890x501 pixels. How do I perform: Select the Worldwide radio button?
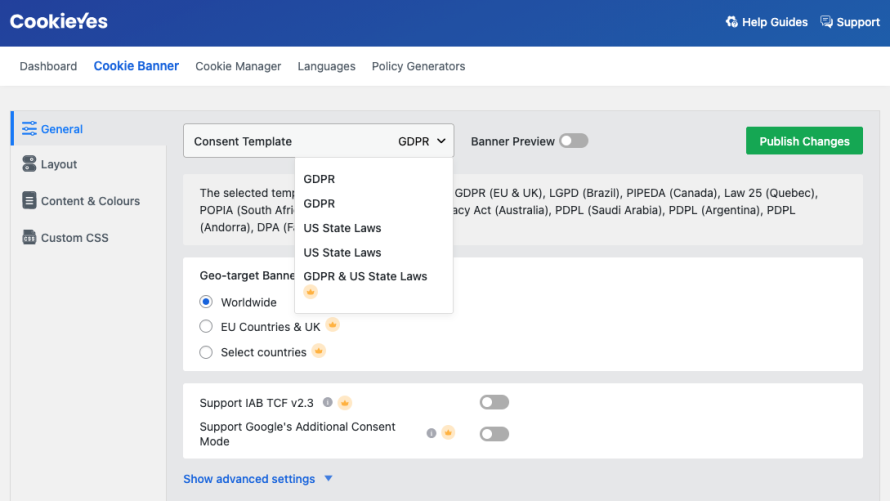tap(206, 302)
